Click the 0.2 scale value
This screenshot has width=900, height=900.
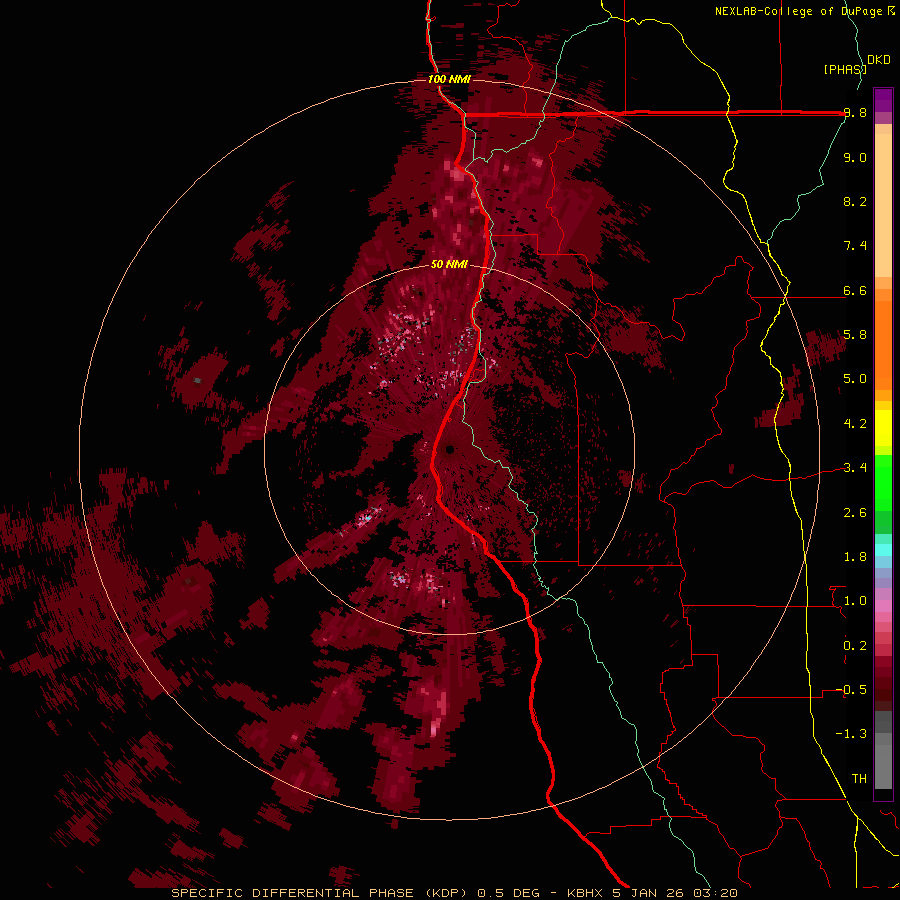coord(855,646)
